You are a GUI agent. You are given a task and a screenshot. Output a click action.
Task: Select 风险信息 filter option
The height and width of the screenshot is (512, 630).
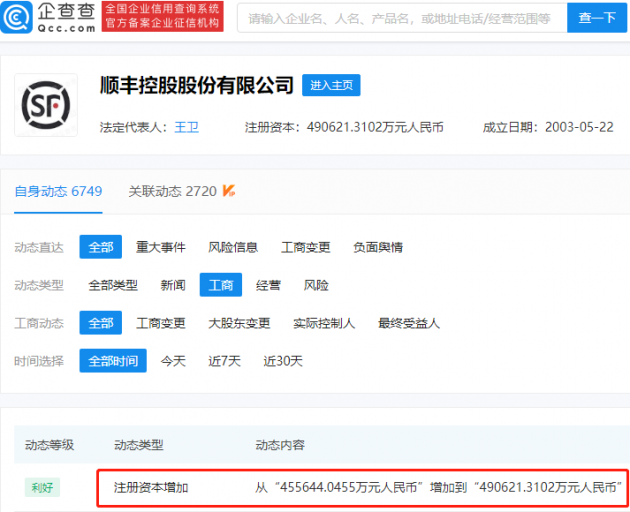point(233,247)
